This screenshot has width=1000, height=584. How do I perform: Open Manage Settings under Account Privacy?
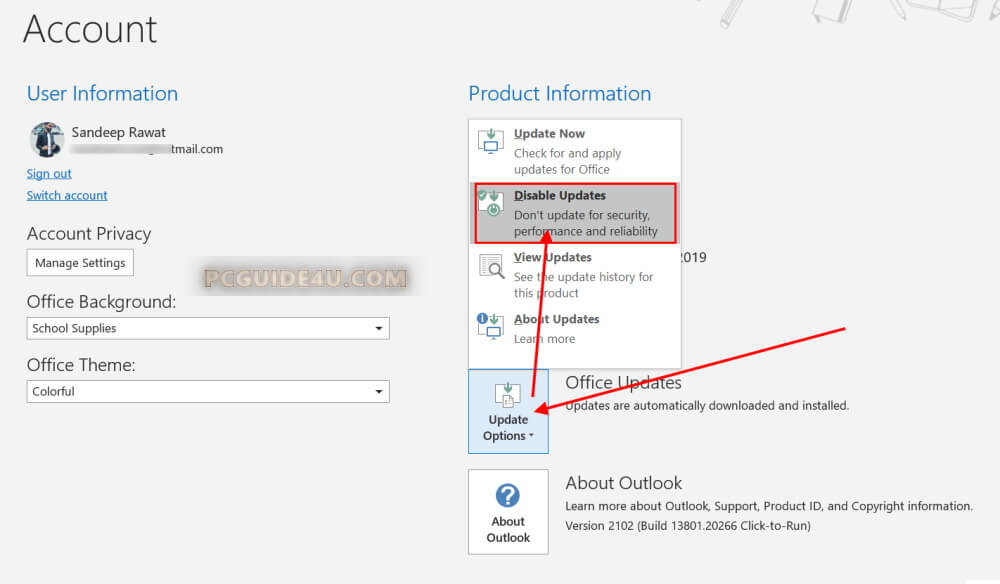(80, 263)
